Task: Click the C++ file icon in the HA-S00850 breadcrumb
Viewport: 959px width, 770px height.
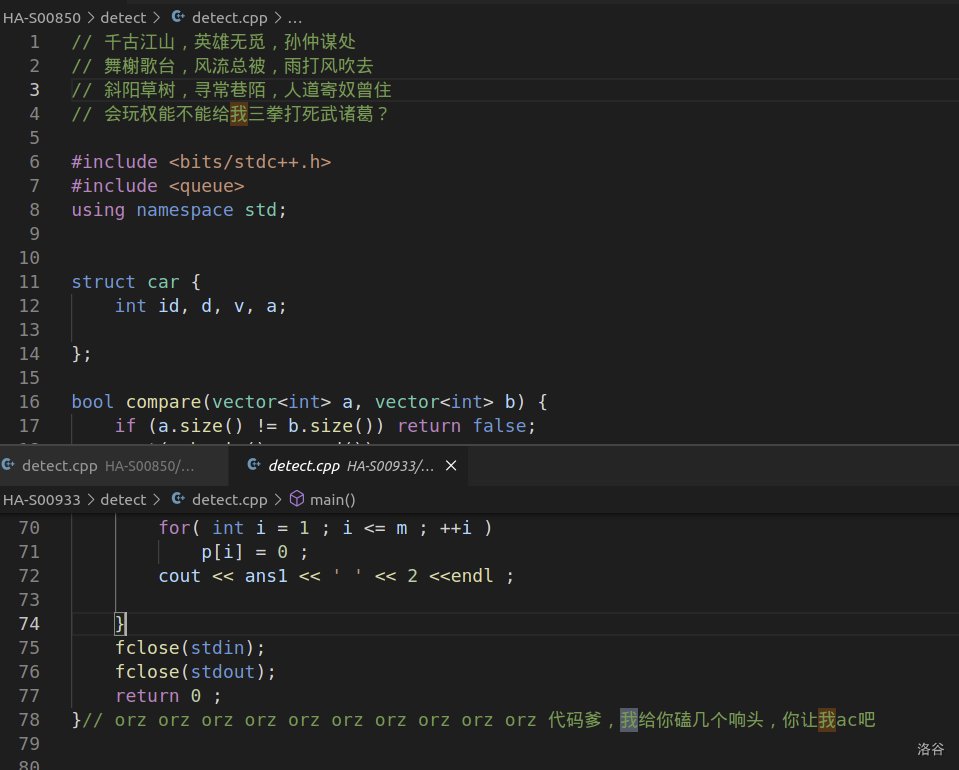Action: pos(178,17)
